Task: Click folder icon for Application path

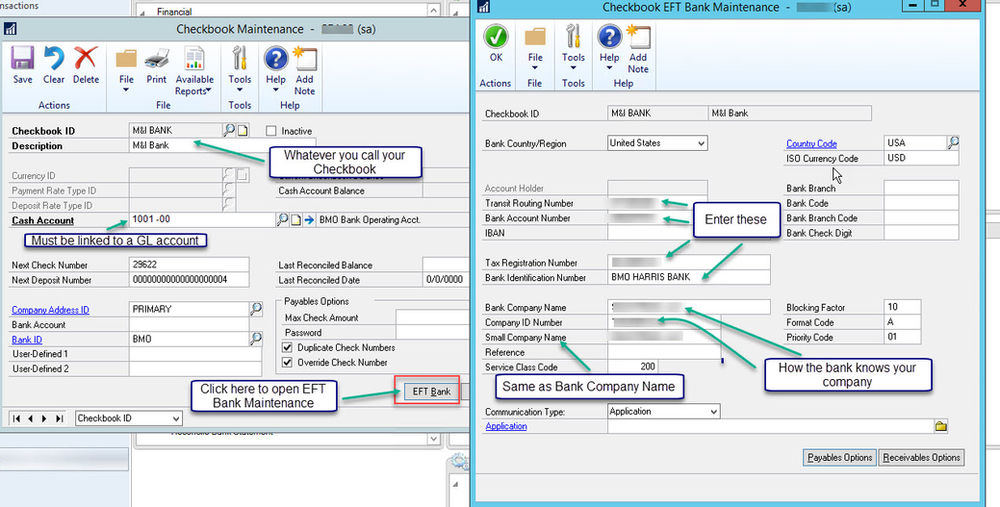Action: click(941, 426)
